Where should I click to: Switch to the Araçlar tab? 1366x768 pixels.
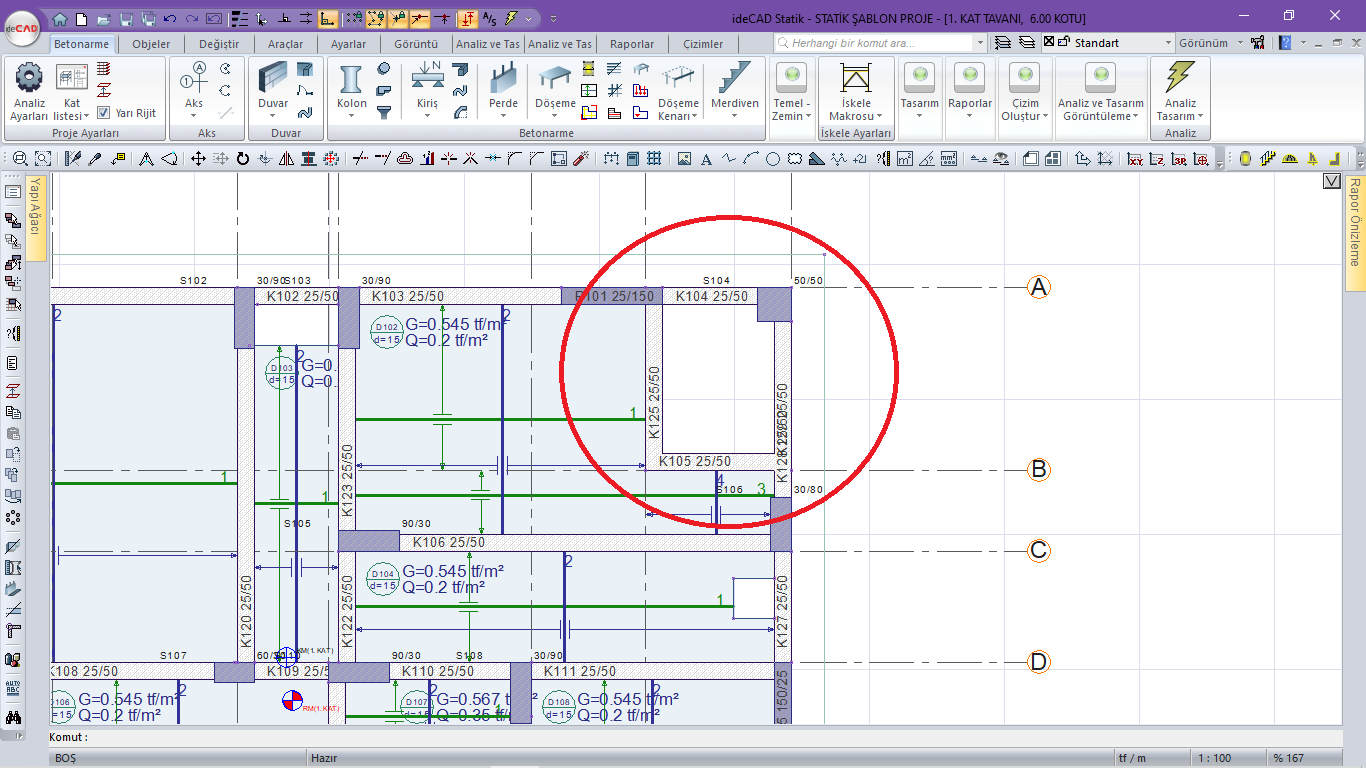click(286, 44)
